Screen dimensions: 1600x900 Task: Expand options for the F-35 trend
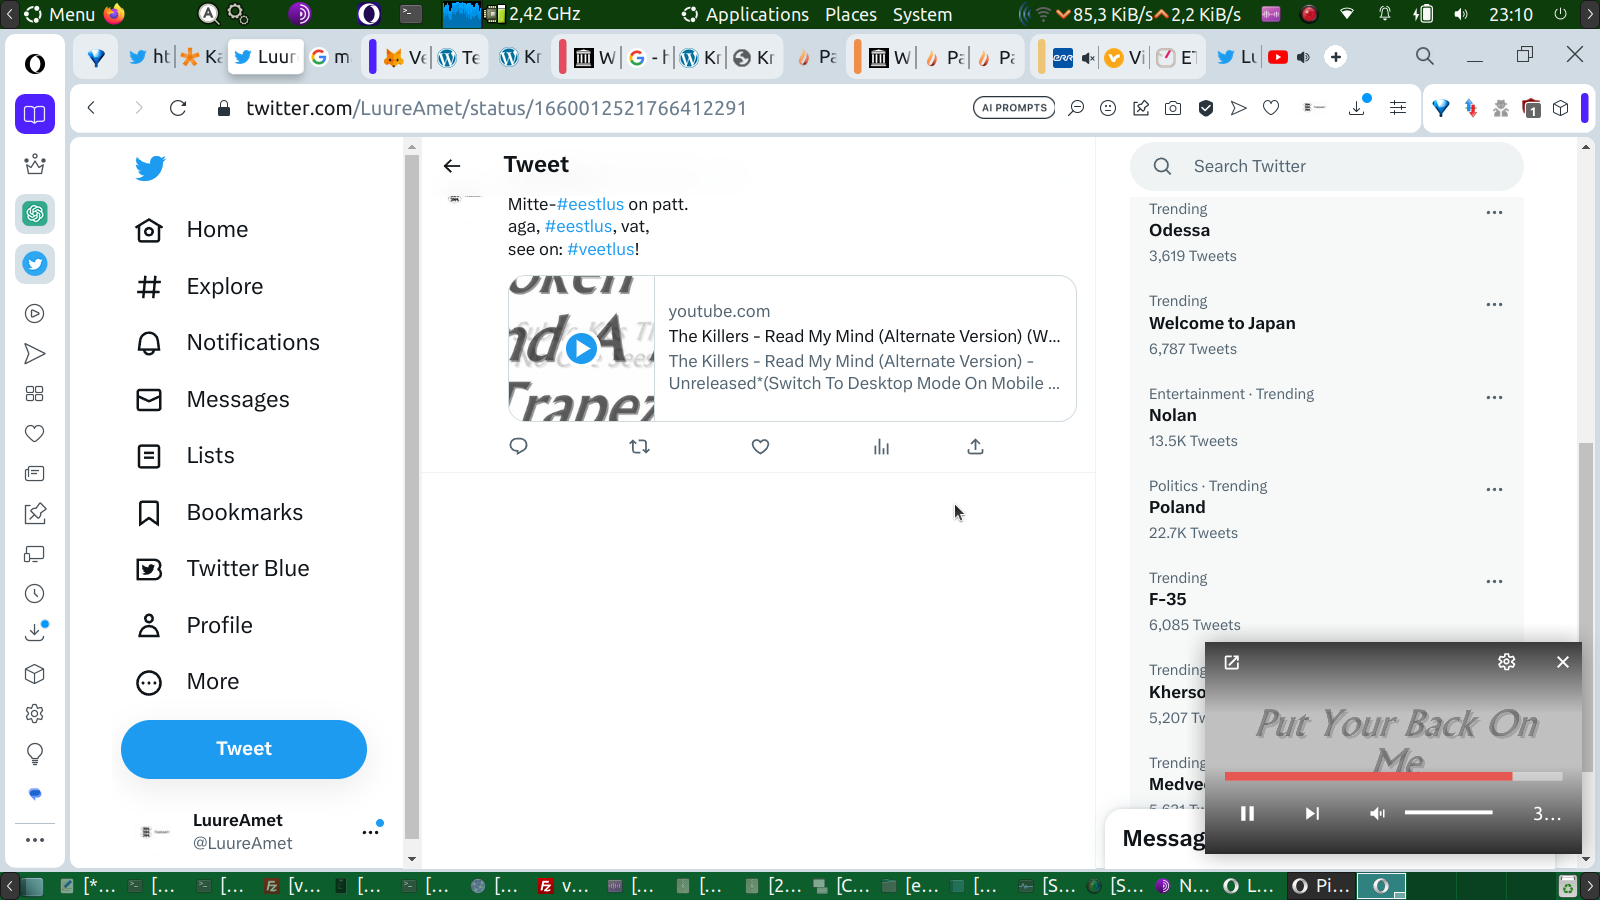[1494, 581]
